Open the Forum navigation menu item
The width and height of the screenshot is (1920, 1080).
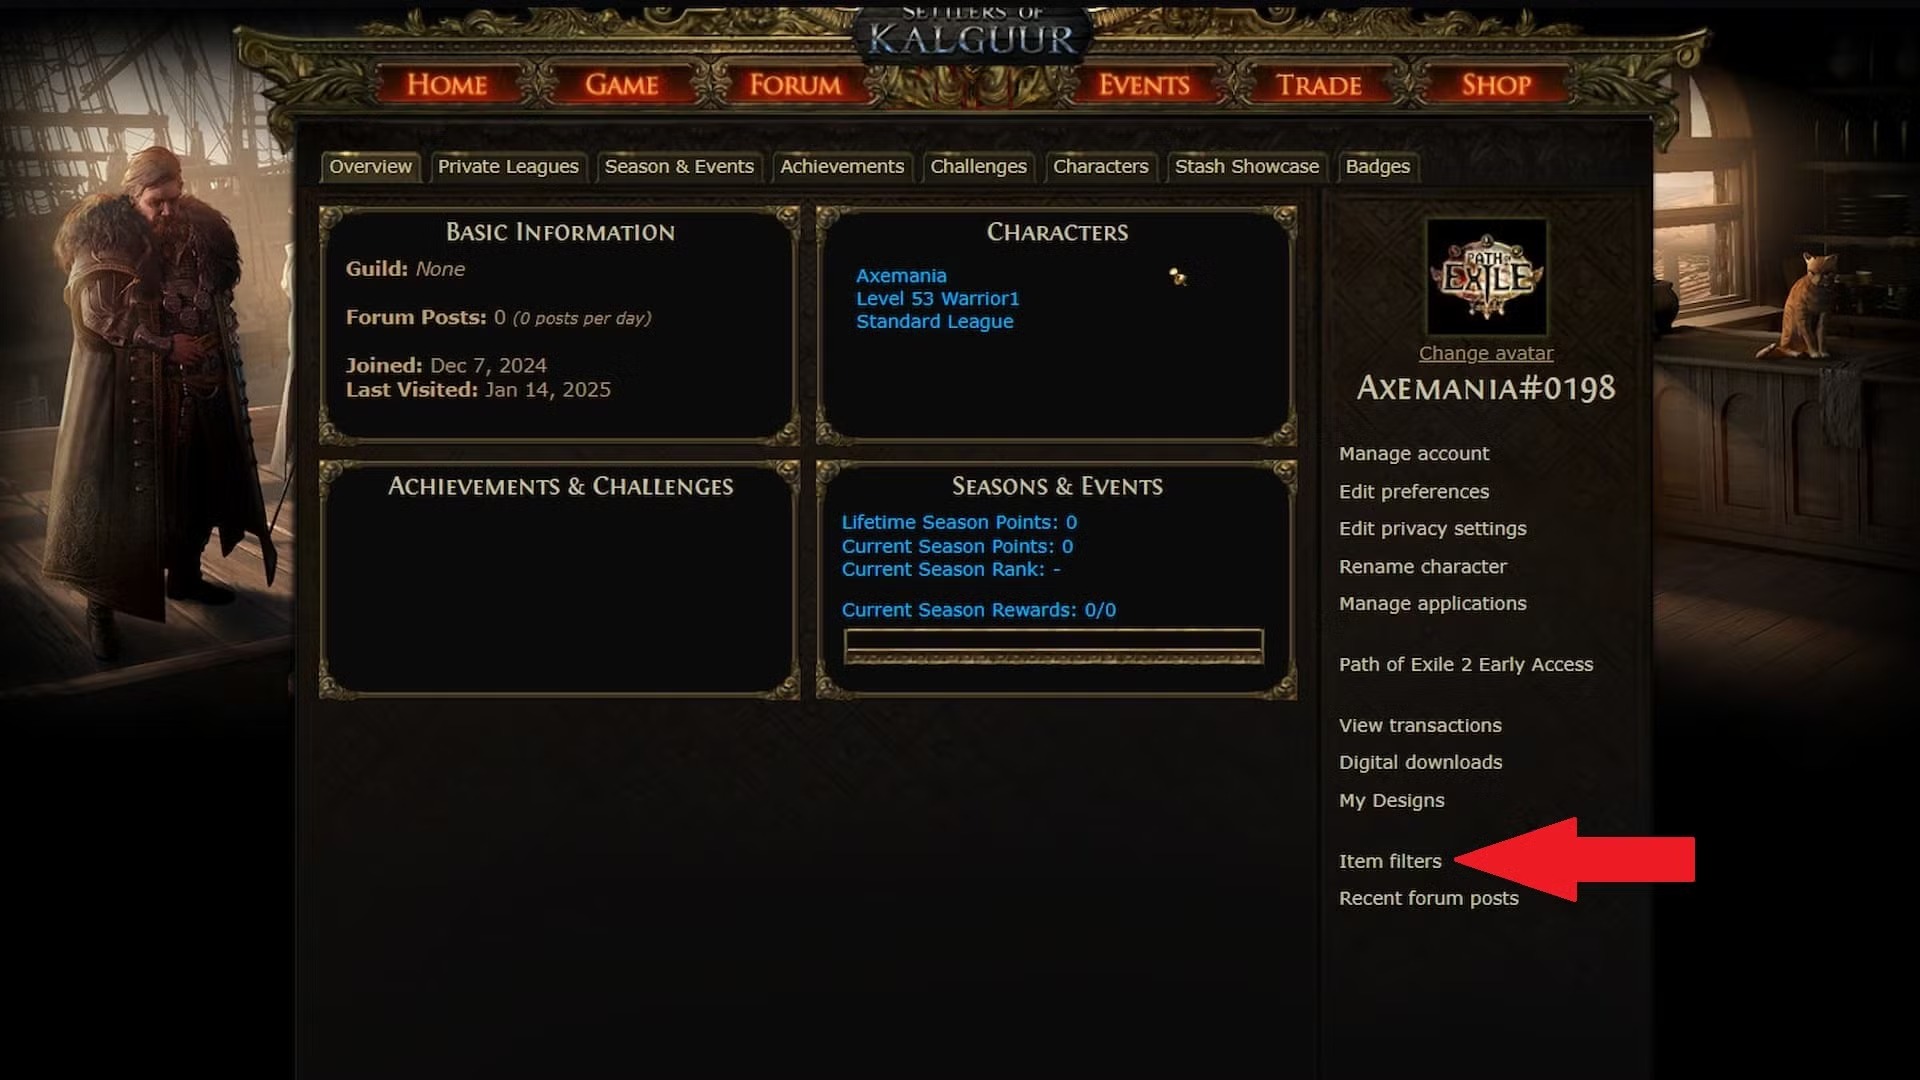click(795, 83)
